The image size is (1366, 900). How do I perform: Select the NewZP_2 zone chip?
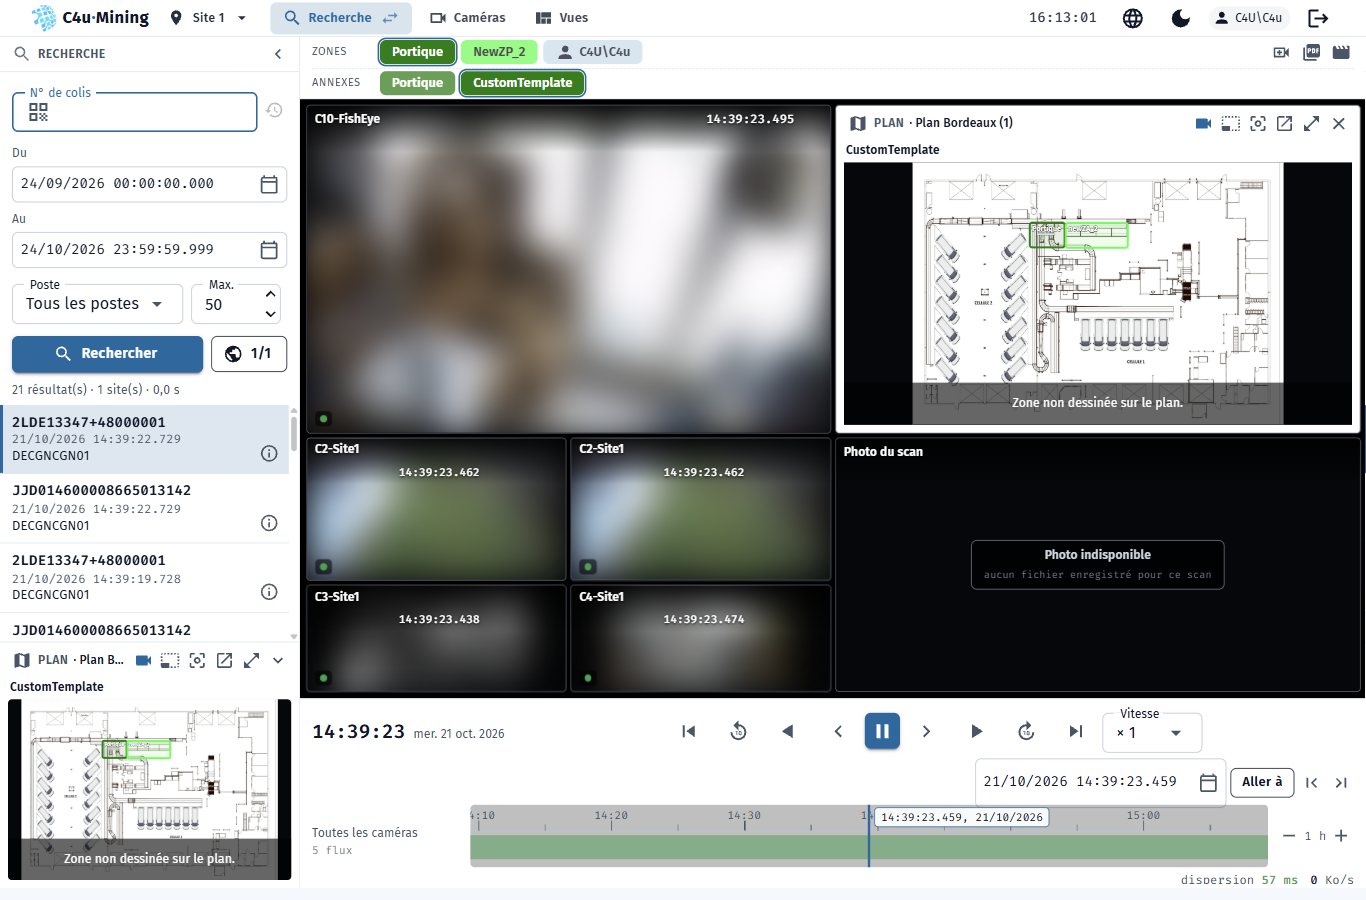click(x=499, y=52)
